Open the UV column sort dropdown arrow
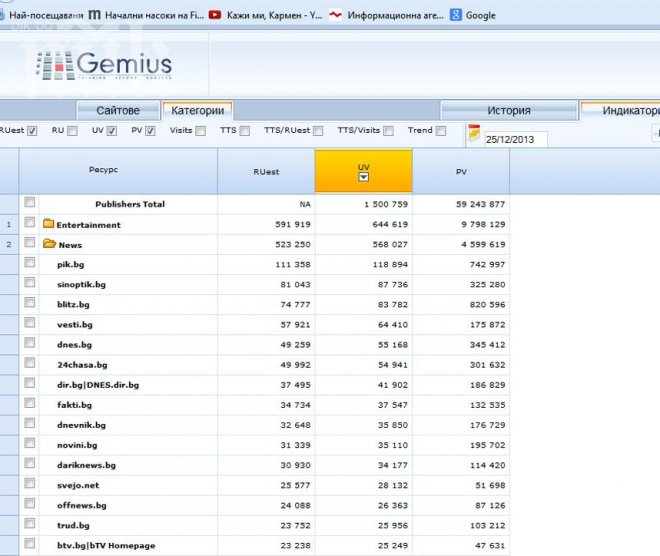660x556 pixels. point(364,177)
